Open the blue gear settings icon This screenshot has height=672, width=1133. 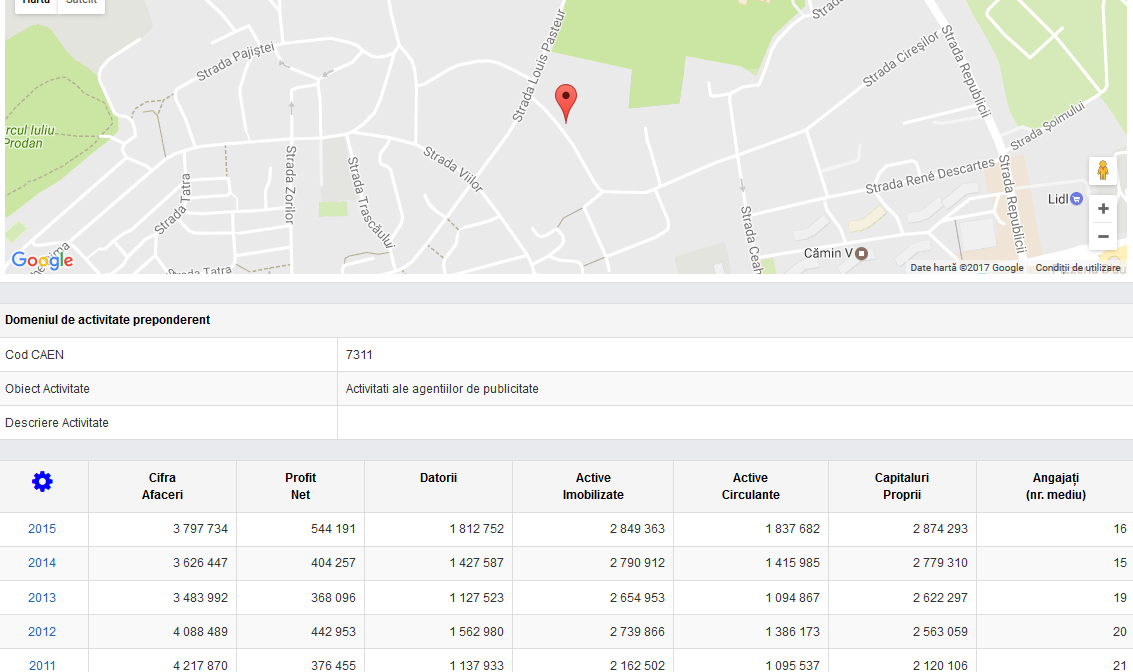[x=42, y=482]
